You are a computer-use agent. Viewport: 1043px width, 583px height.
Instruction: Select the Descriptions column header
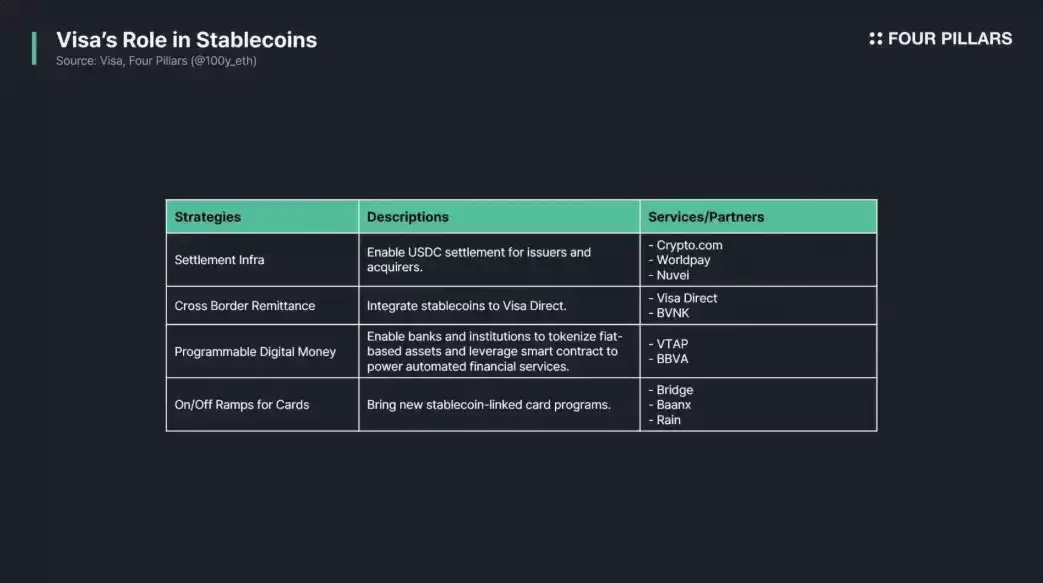pos(408,217)
